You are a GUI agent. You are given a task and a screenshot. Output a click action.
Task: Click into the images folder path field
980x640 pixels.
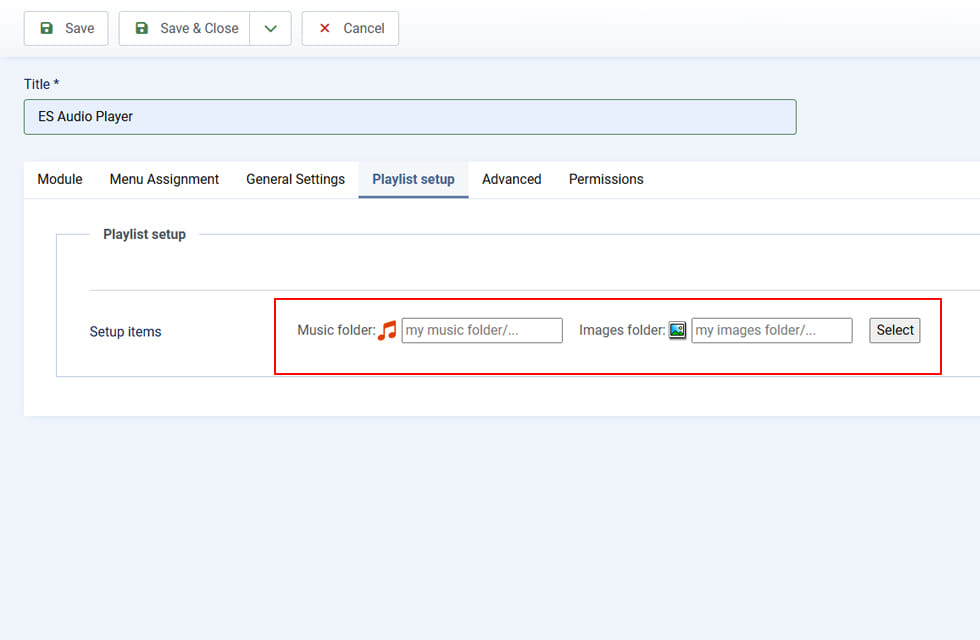click(771, 331)
